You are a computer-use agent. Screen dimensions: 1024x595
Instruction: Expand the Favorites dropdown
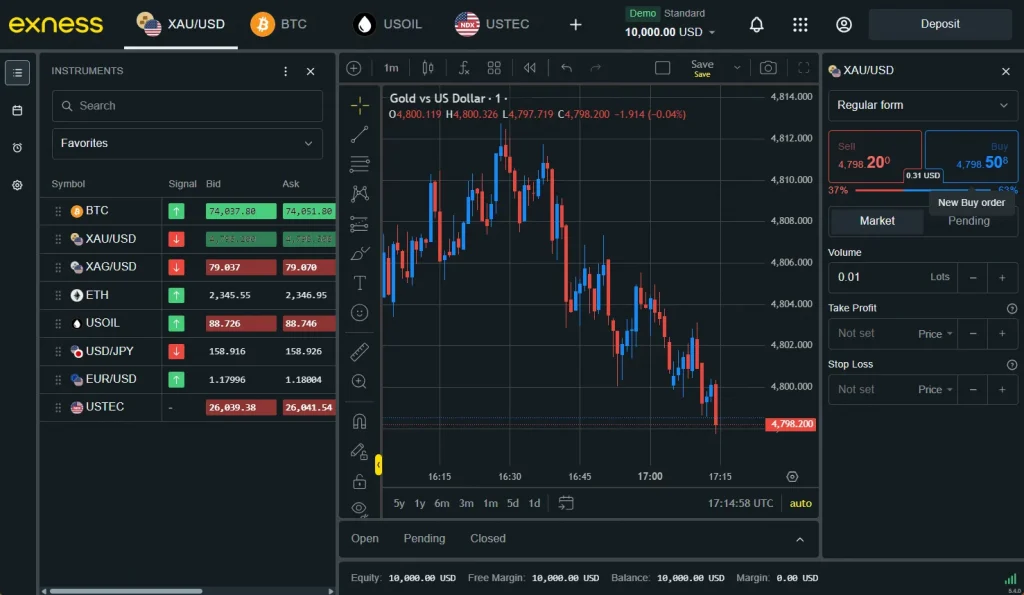coord(187,143)
